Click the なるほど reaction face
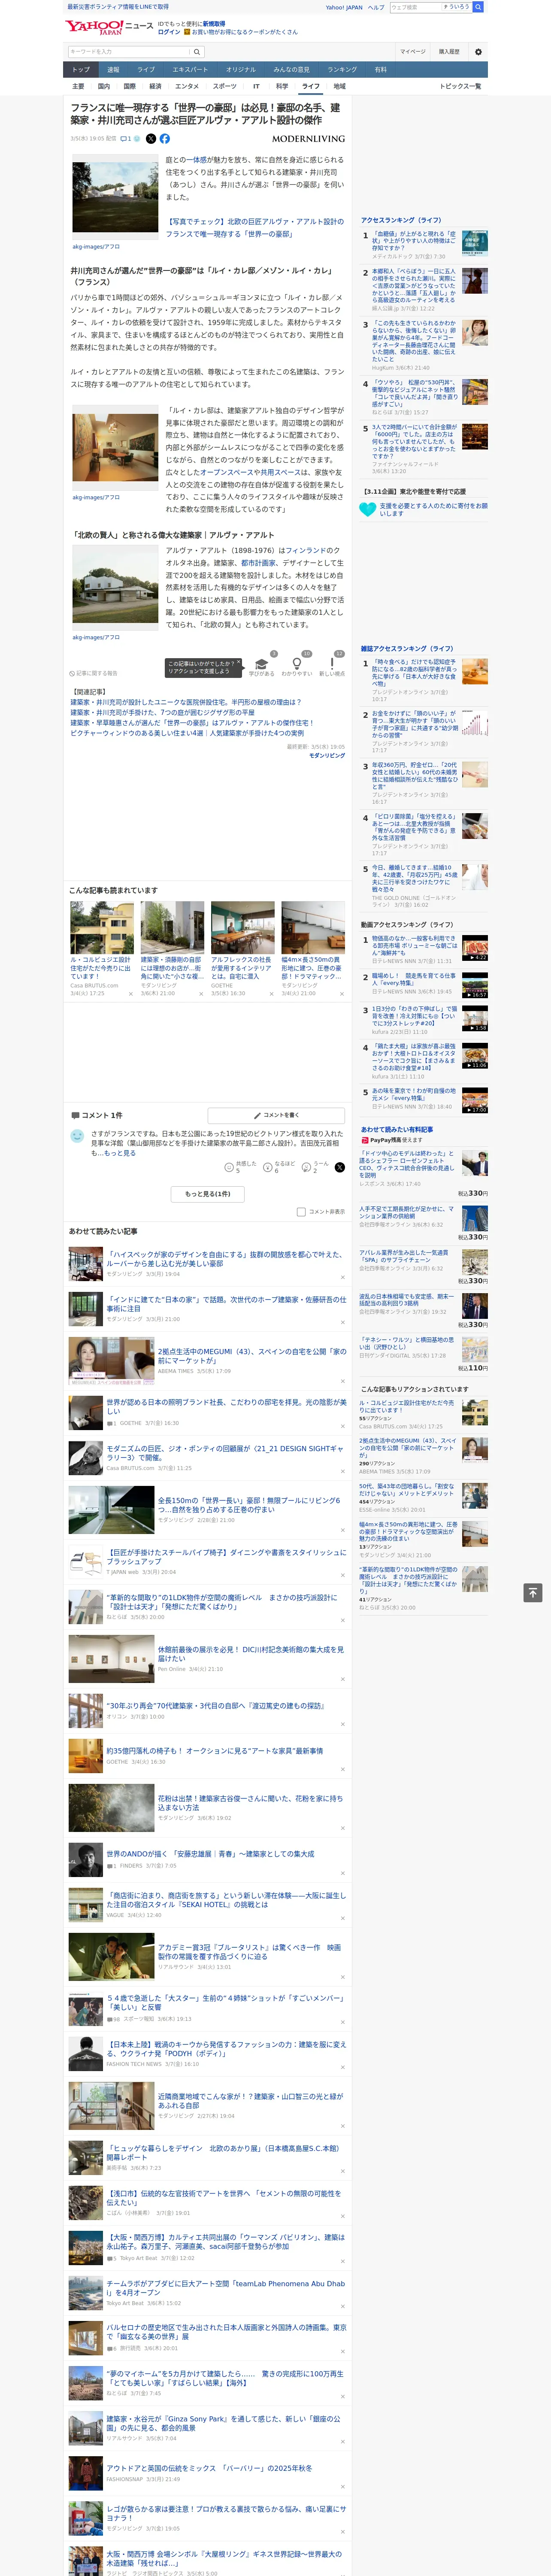 pyautogui.click(x=268, y=1167)
